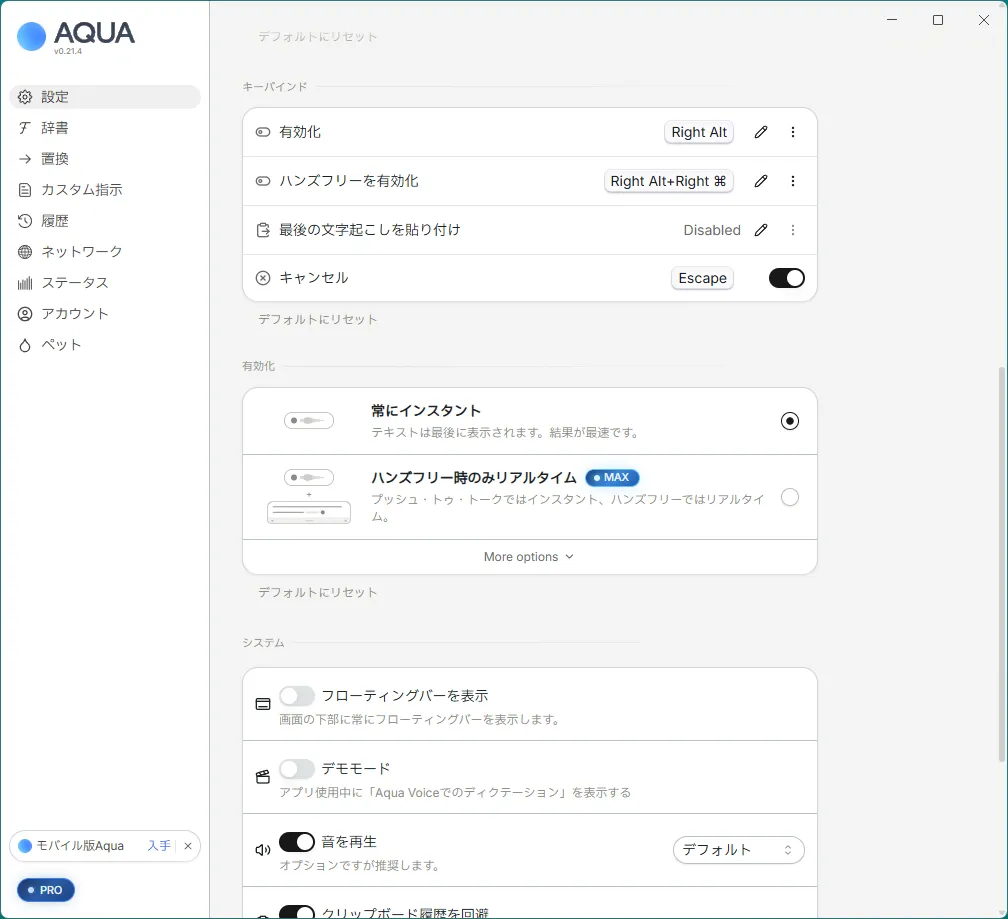Click the MAX badge next to ハンズフリー時のみリアルタイム
The height and width of the screenshot is (919, 1008).
612,477
